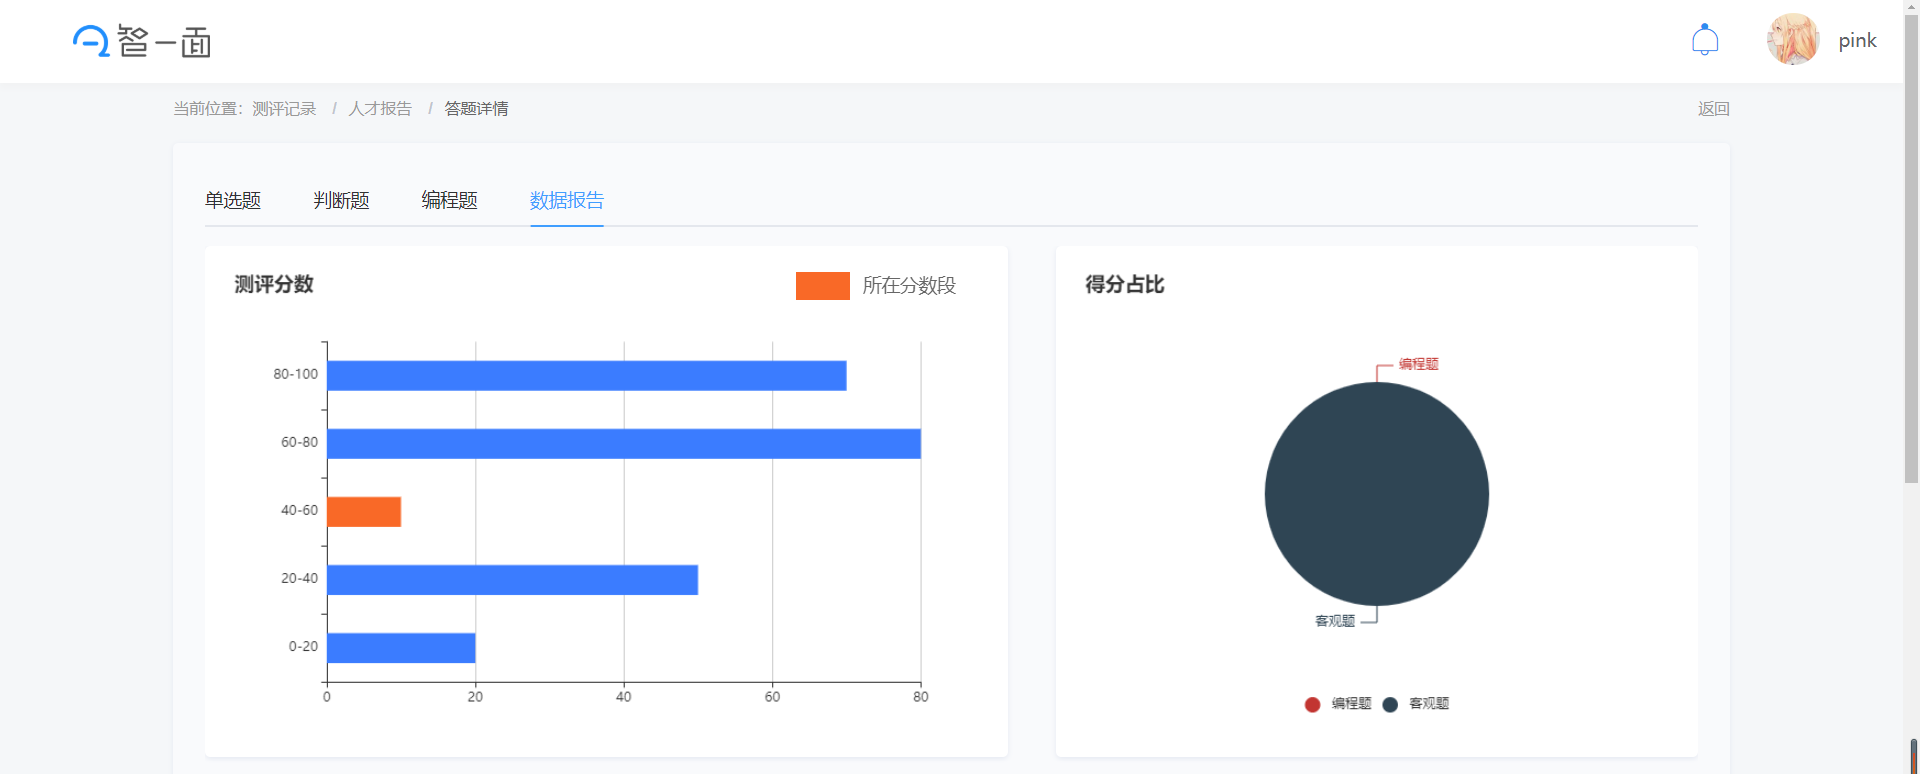Click the 80-100 score bar
Viewport: 1920px width, 774px height.
(587, 376)
